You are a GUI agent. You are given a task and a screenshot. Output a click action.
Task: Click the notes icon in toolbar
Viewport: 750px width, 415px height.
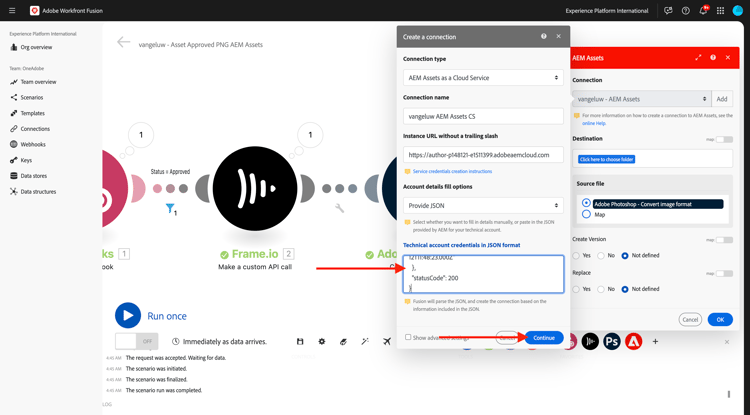point(343,341)
